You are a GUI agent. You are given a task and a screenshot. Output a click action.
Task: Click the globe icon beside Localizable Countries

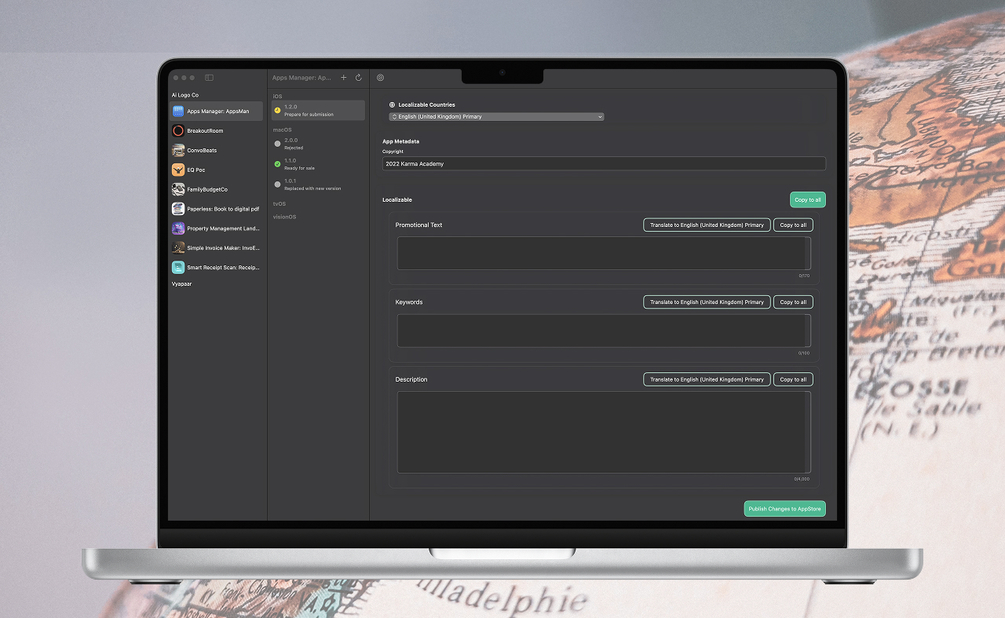pyautogui.click(x=392, y=104)
